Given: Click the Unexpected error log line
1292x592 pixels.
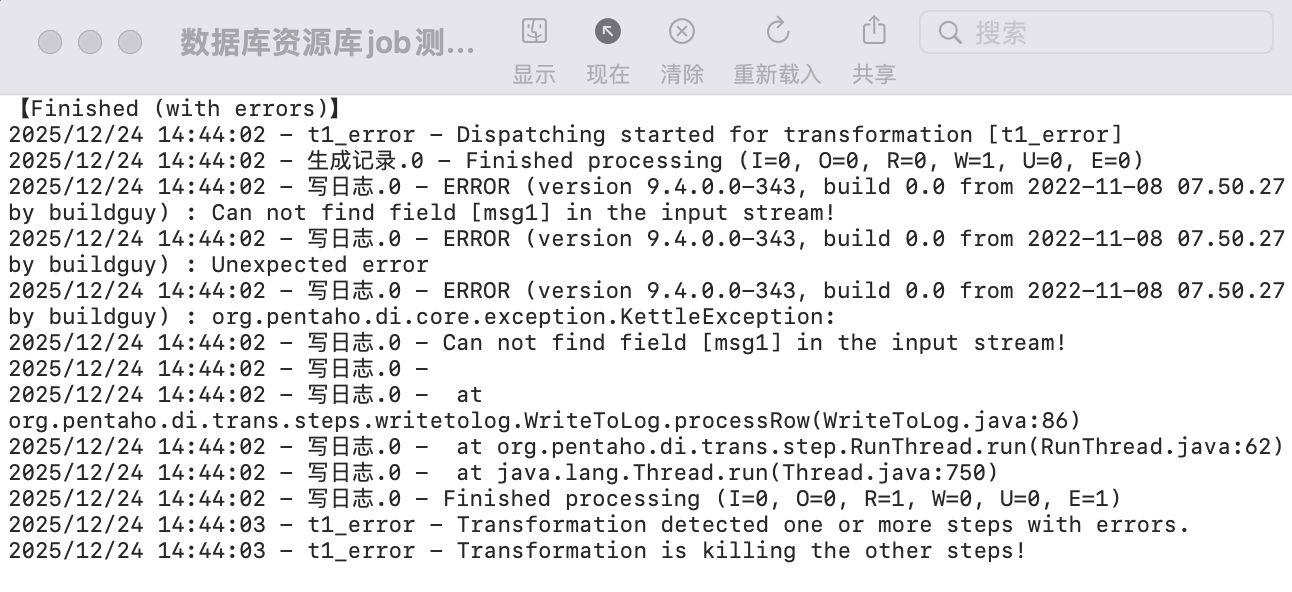Looking at the screenshot, I should (x=219, y=264).
